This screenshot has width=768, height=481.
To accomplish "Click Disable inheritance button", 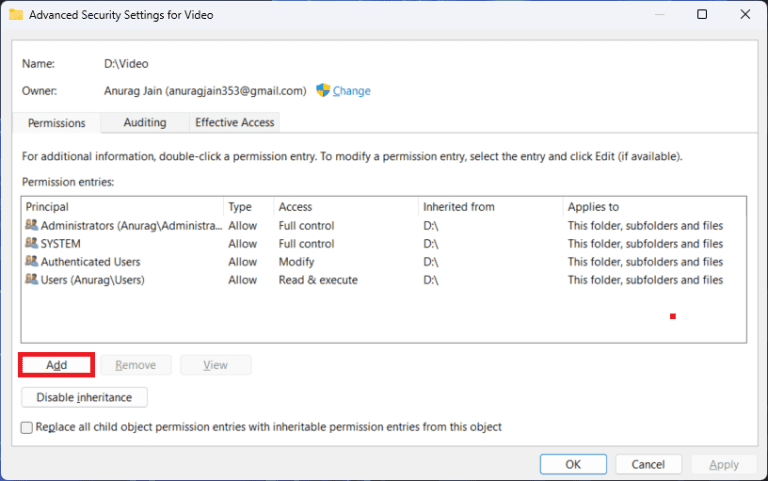I will pos(84,397).
